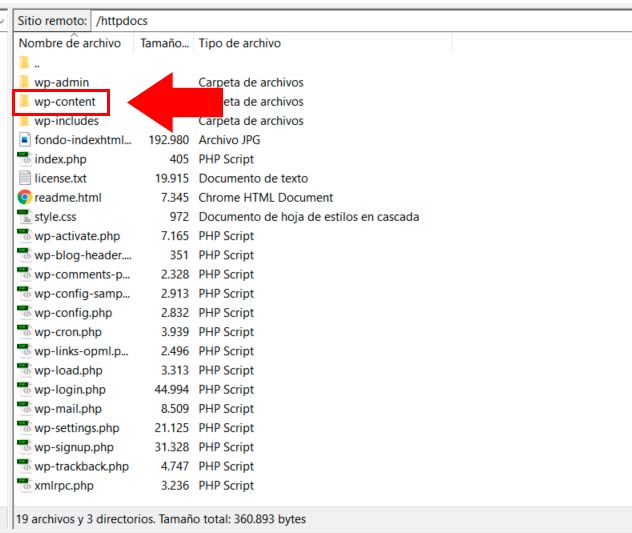Click the wp-includes folder icon

pos(24,121)
